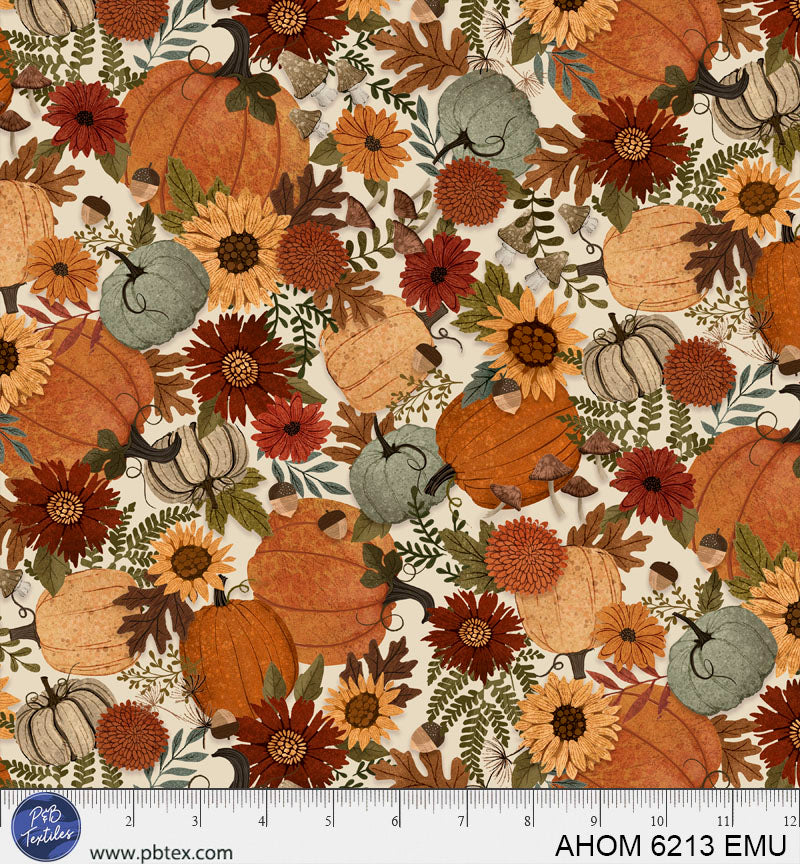800x864 pixels.
Task: Select the 10 inch ruler mark
Action: (x=662, y=821)
